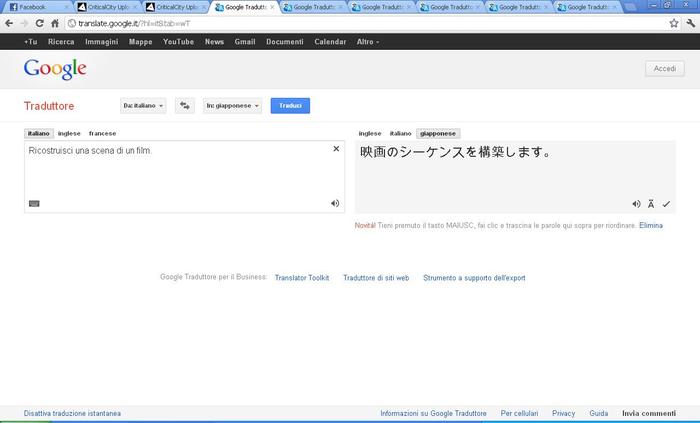Open the Translator Toolkit link

[x=302, y=278]
